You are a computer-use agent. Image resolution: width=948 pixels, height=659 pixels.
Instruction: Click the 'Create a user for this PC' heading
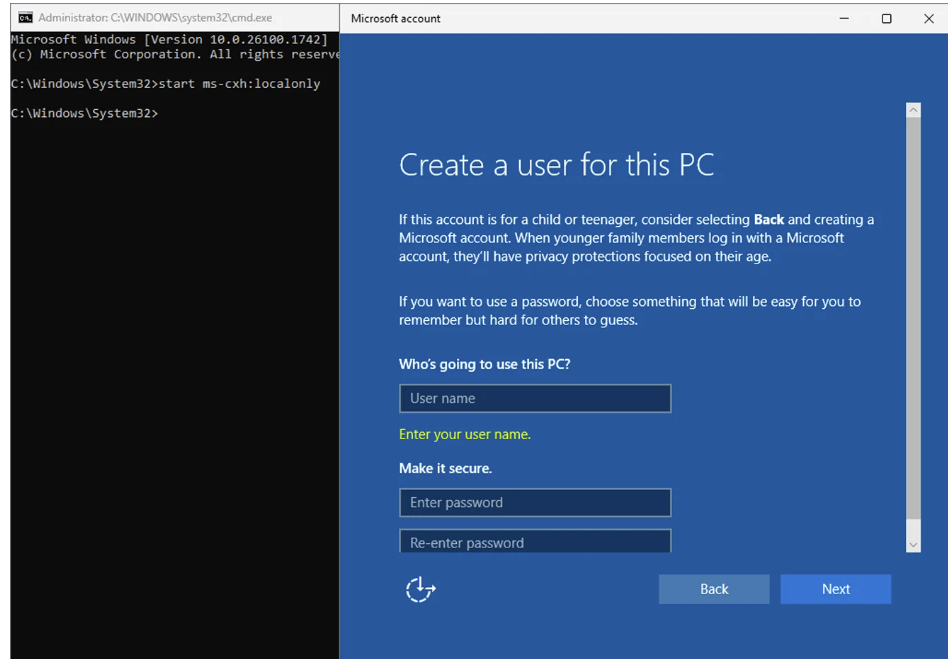coord(556,164)
